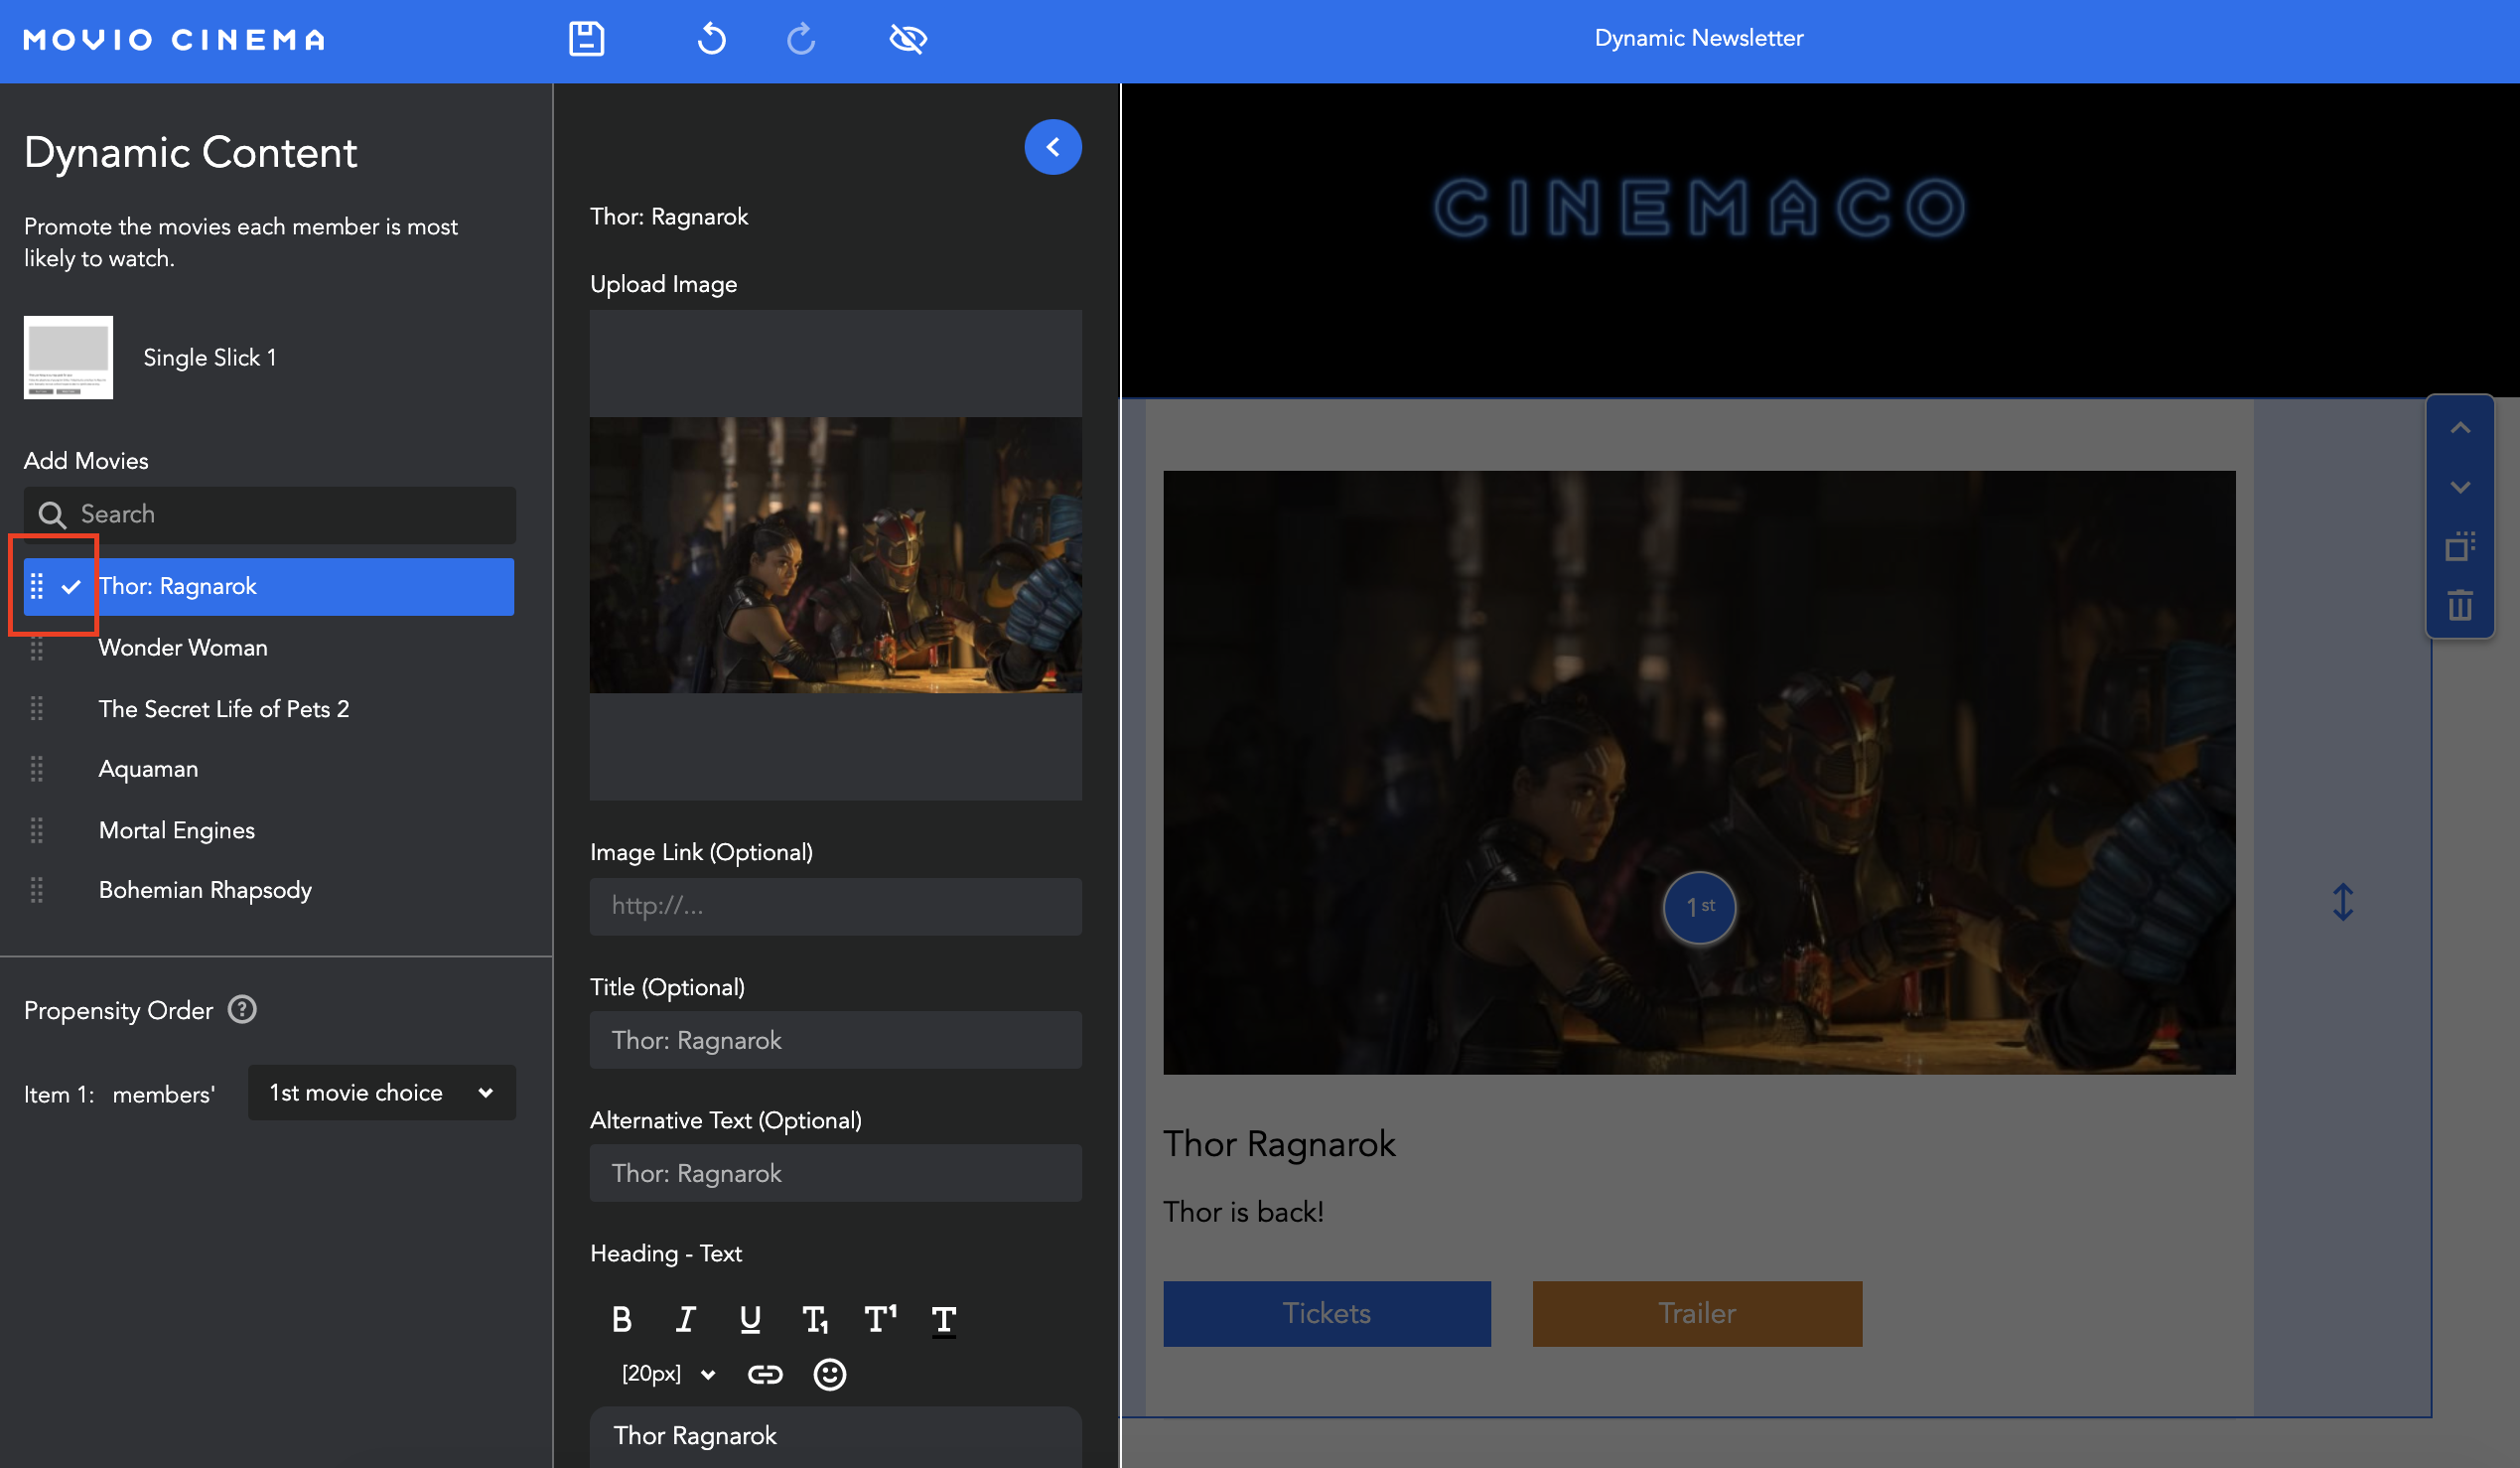Select Thor: Ragnarok in movie list
The image size is (2520, 1468).
coord(269,587)
